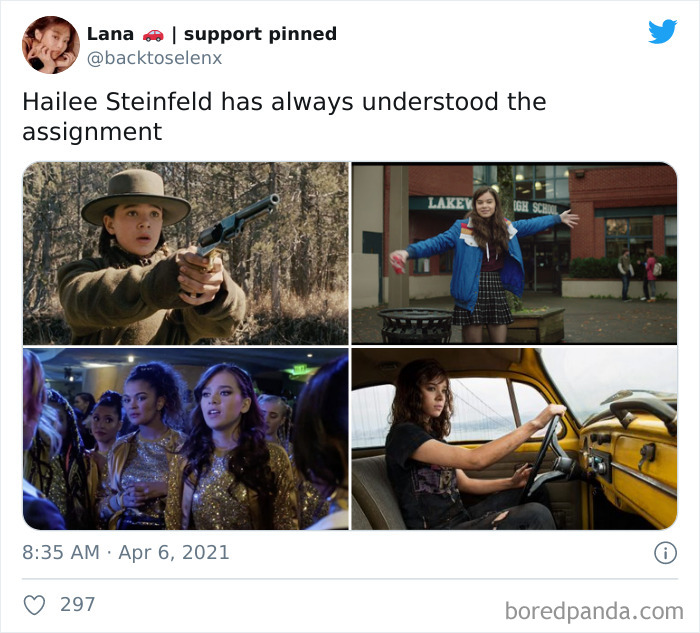This screenshot has height=633, width=700.
Task: Open the circled info icon
Action: (665, 553)
